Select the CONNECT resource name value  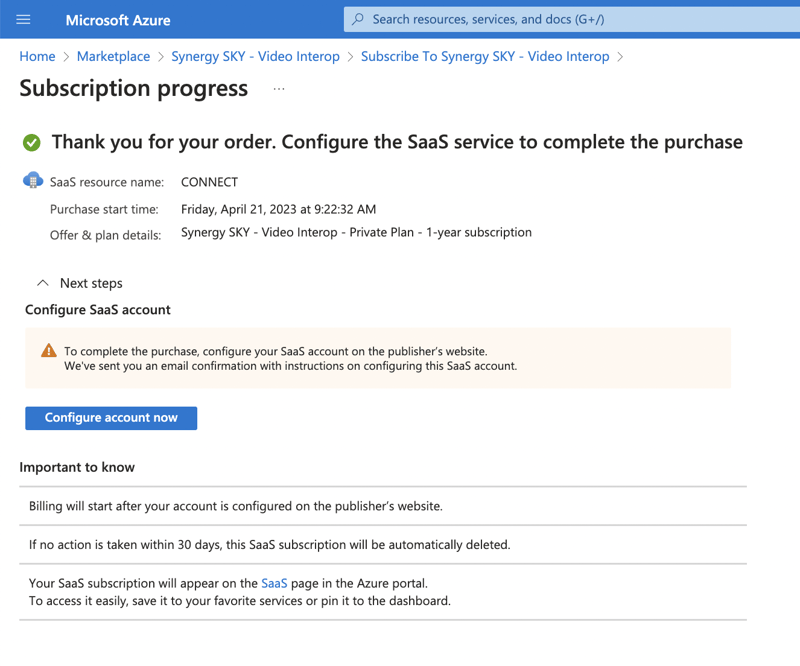209,182
